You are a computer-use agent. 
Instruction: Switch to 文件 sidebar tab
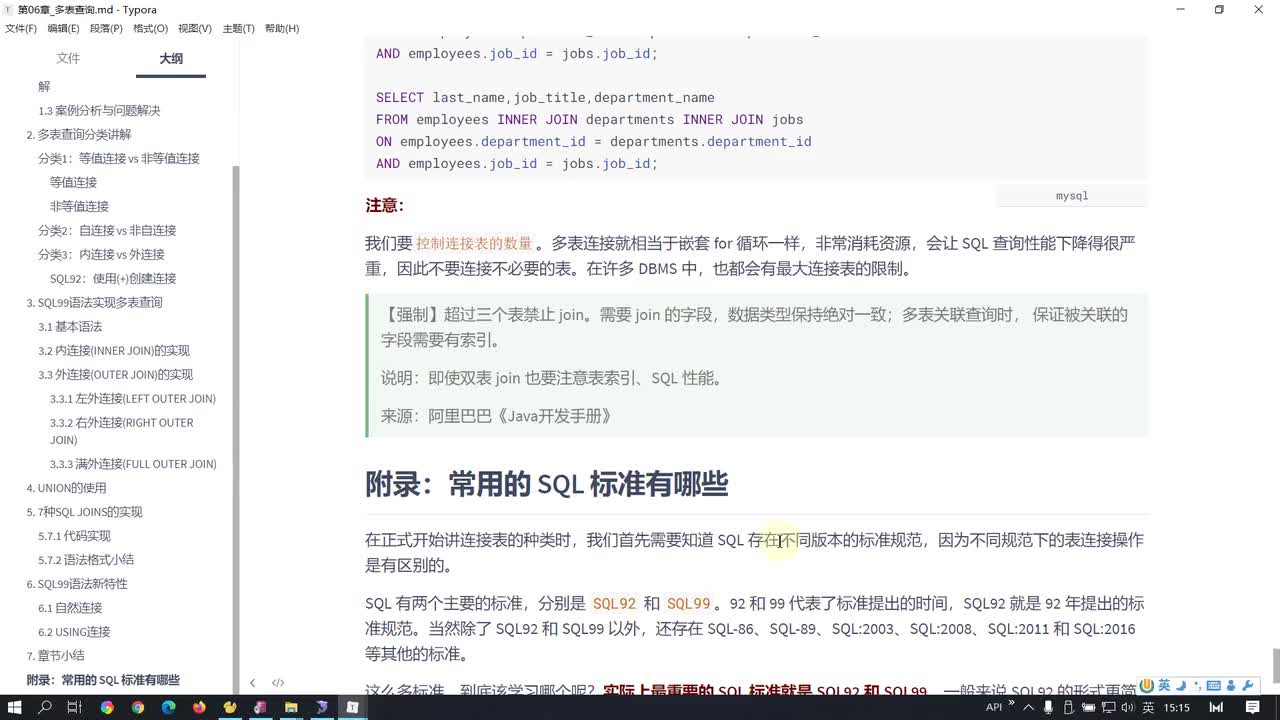coord(68,58)
